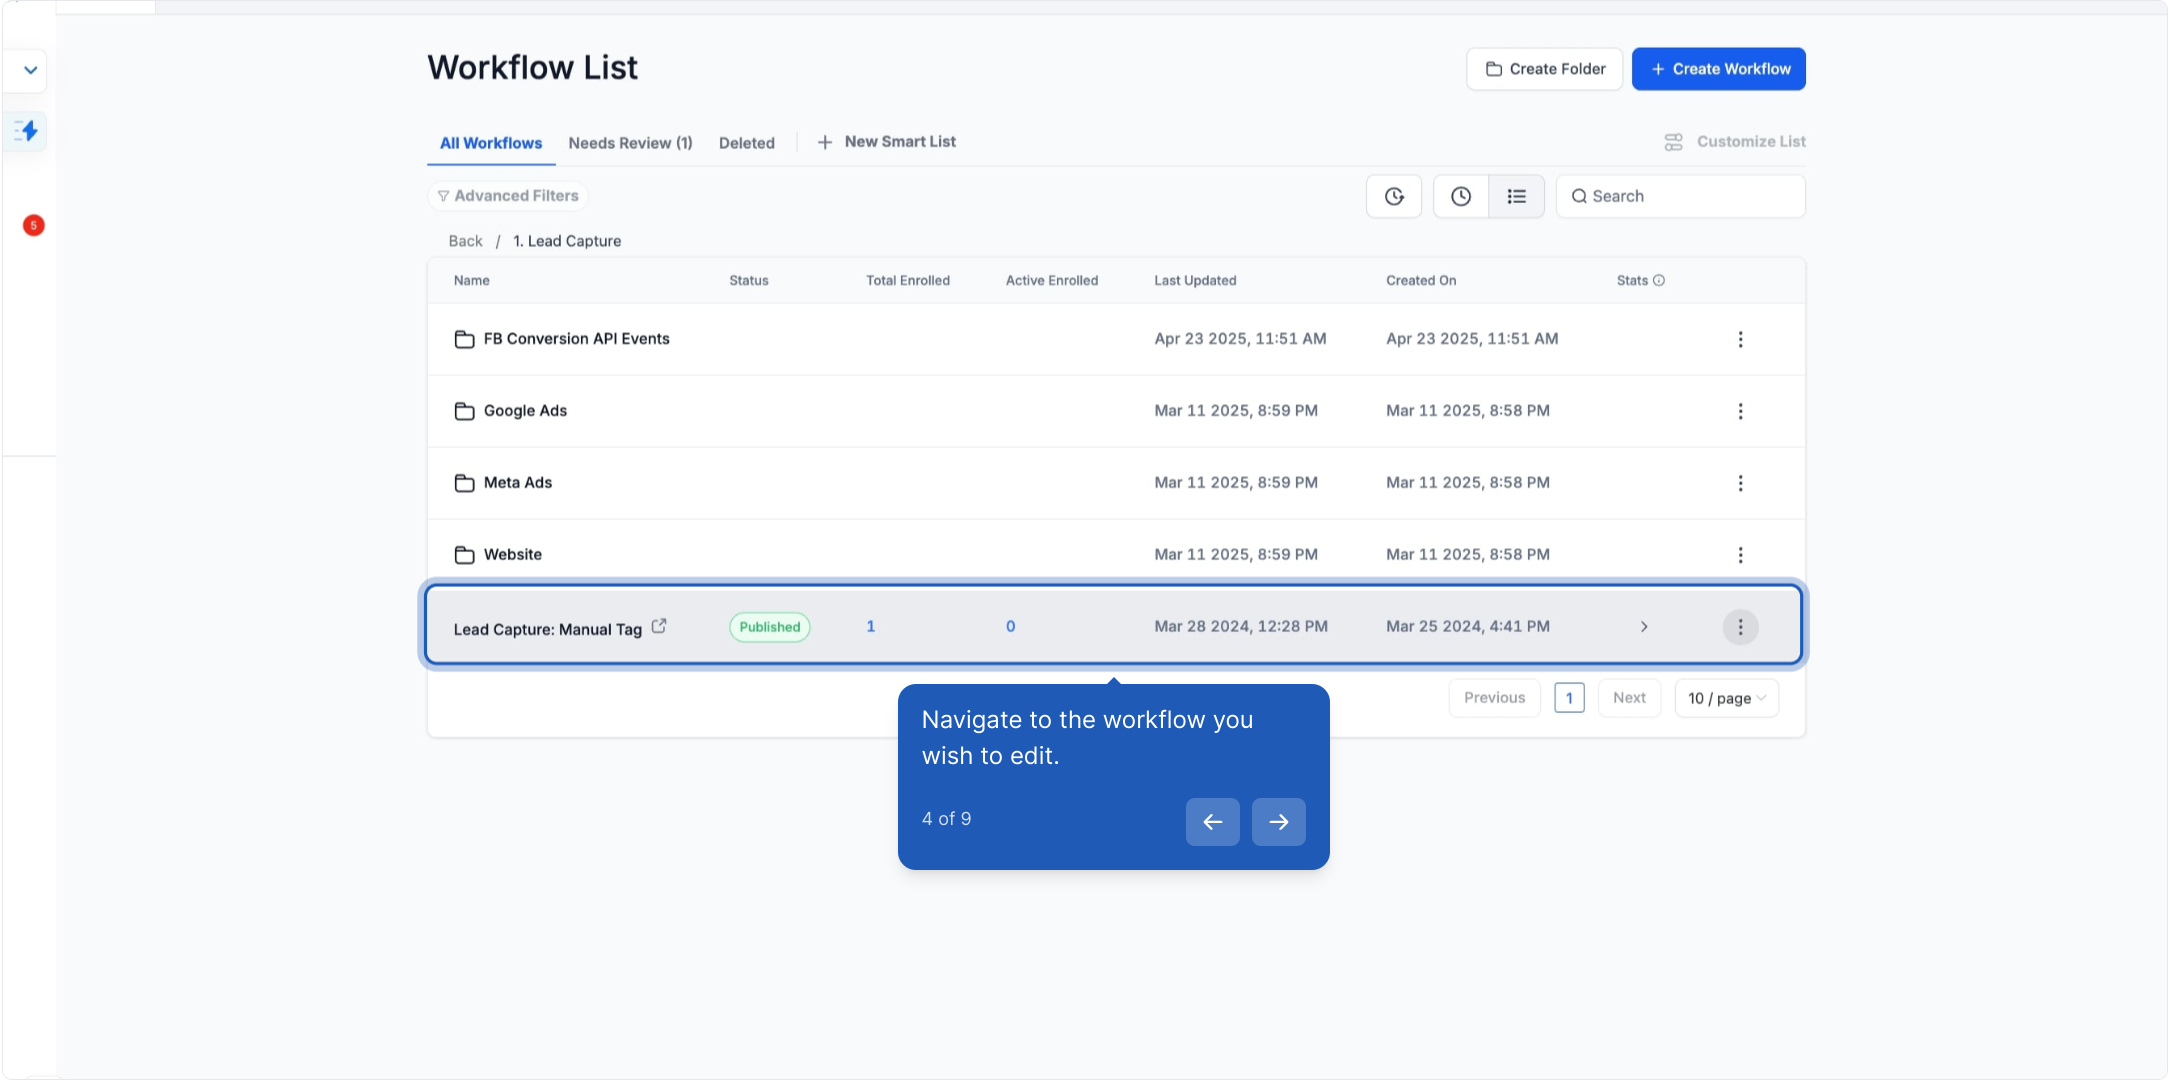Click the Last Updated column header
Screen dimensions: 2170x1080
1195,281
